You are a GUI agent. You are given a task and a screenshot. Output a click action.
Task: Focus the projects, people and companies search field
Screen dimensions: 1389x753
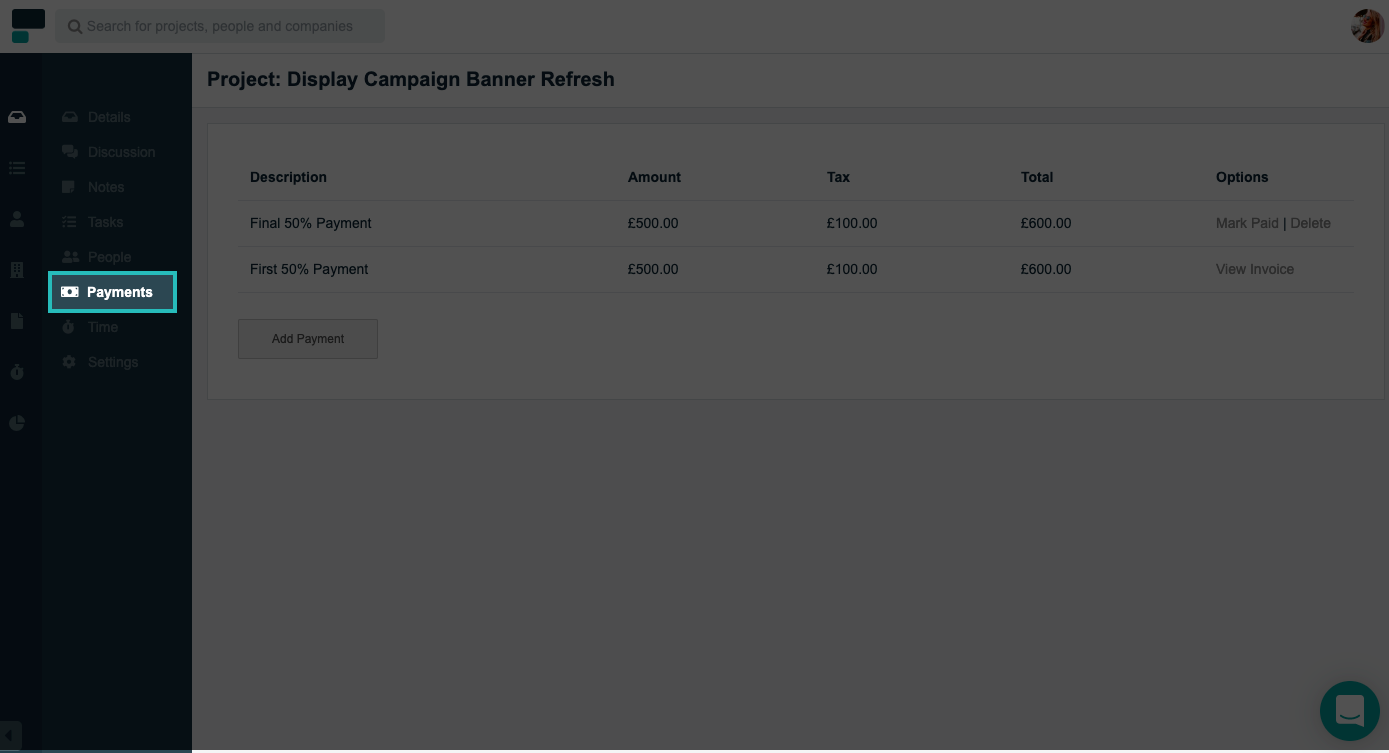point(220,26)
